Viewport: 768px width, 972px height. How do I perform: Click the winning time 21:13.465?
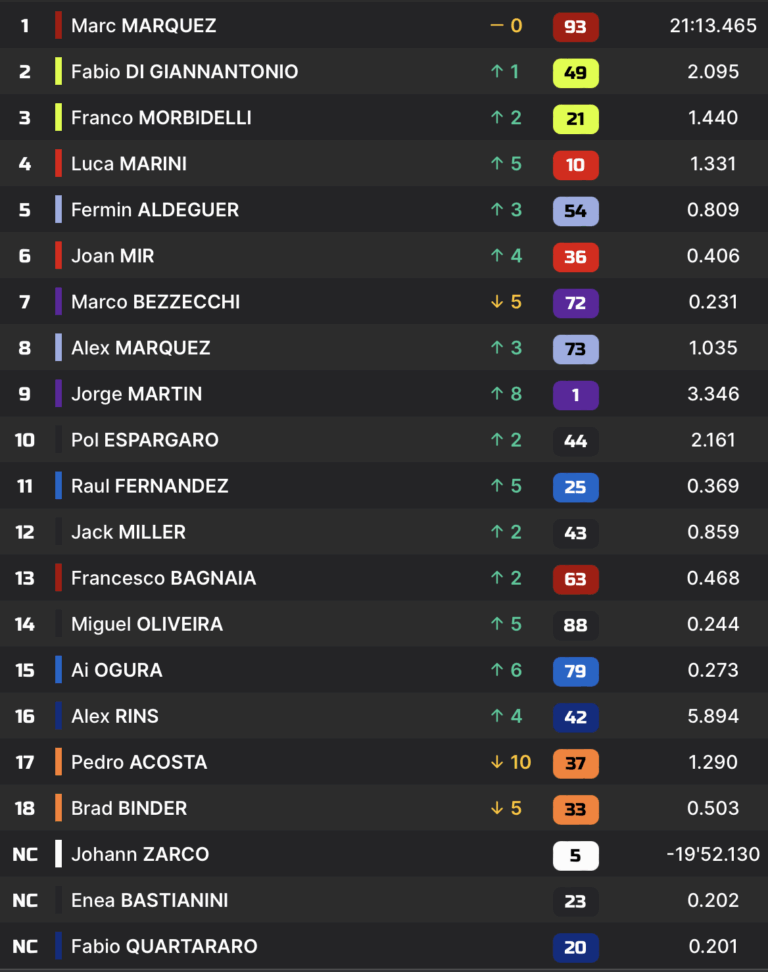[x=713, y=26]
